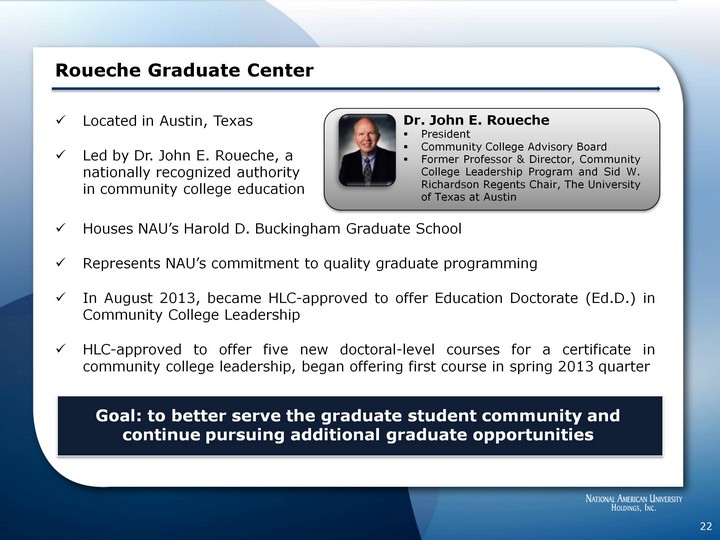Select the President bullet in profile card

pos(445,134)
